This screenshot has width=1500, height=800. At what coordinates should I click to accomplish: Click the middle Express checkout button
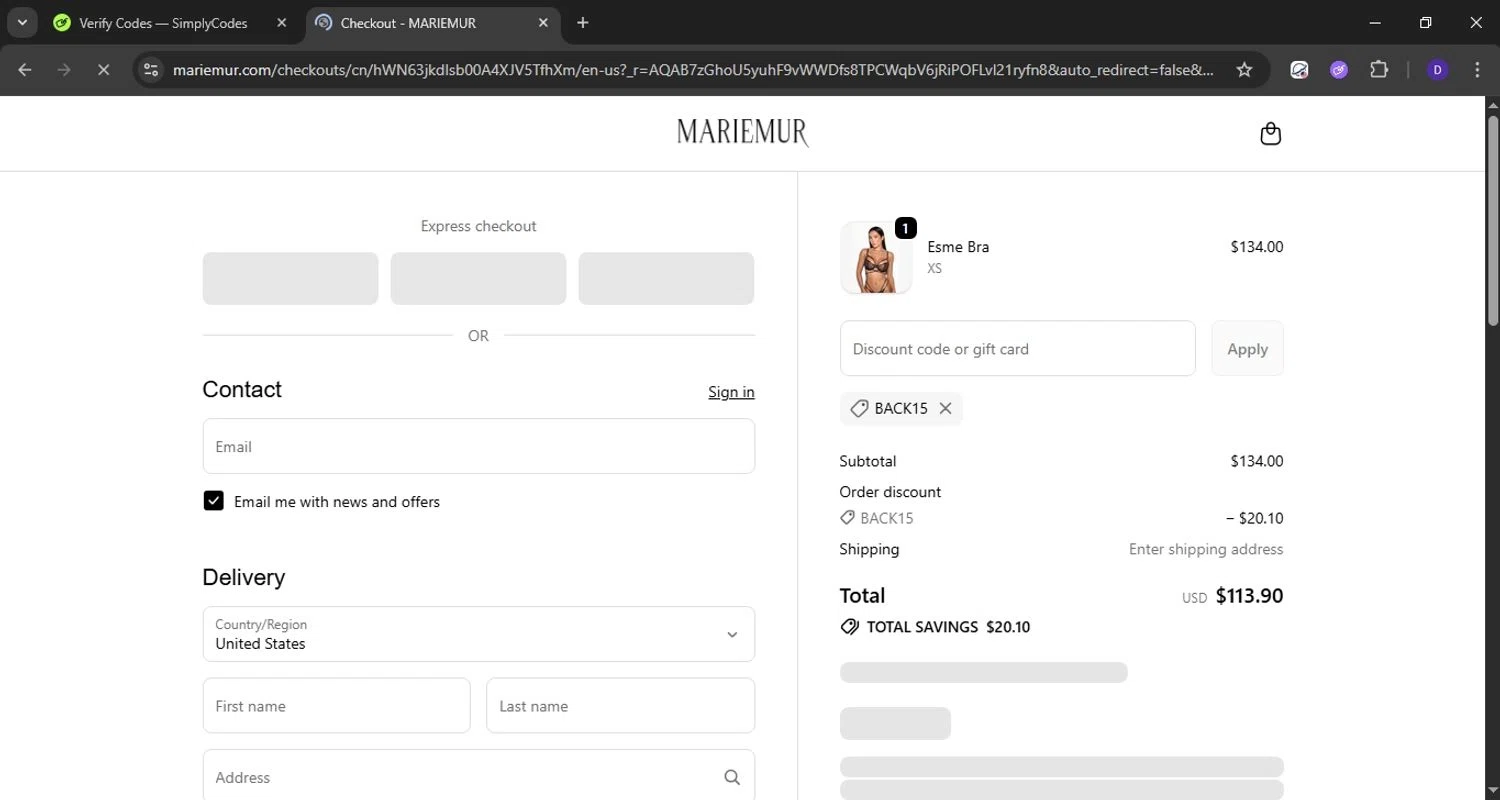pyautogui.click(x=478, y=278)
